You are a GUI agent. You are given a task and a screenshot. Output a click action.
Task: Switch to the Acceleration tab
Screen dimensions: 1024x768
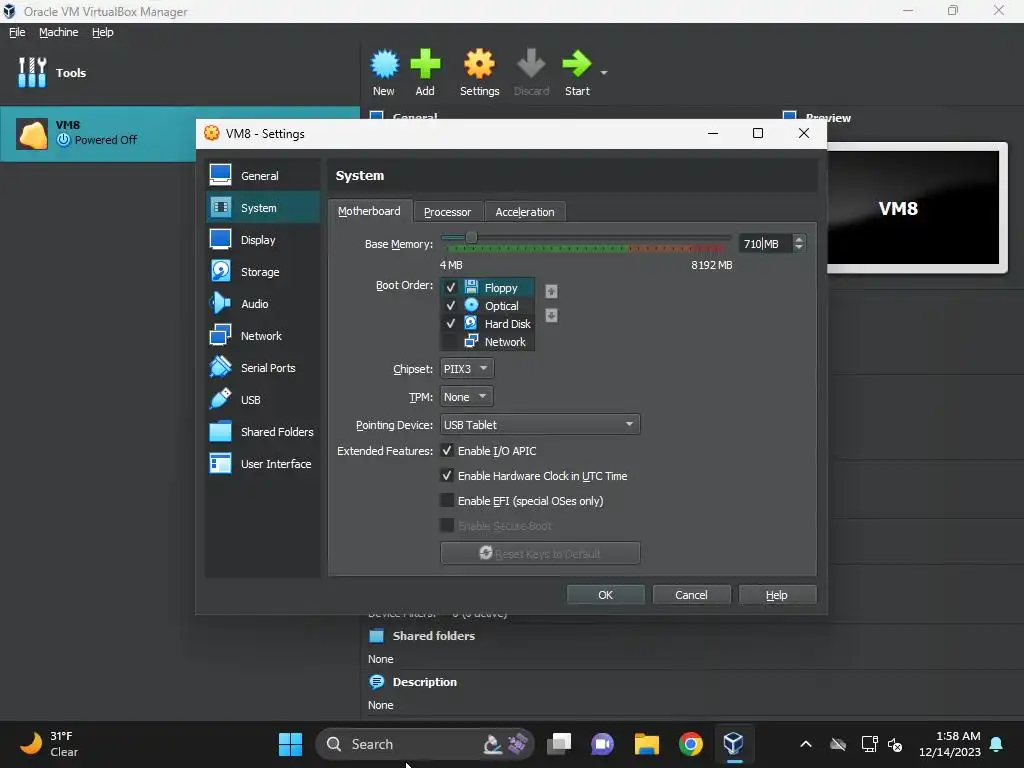(x=525, y=212)
